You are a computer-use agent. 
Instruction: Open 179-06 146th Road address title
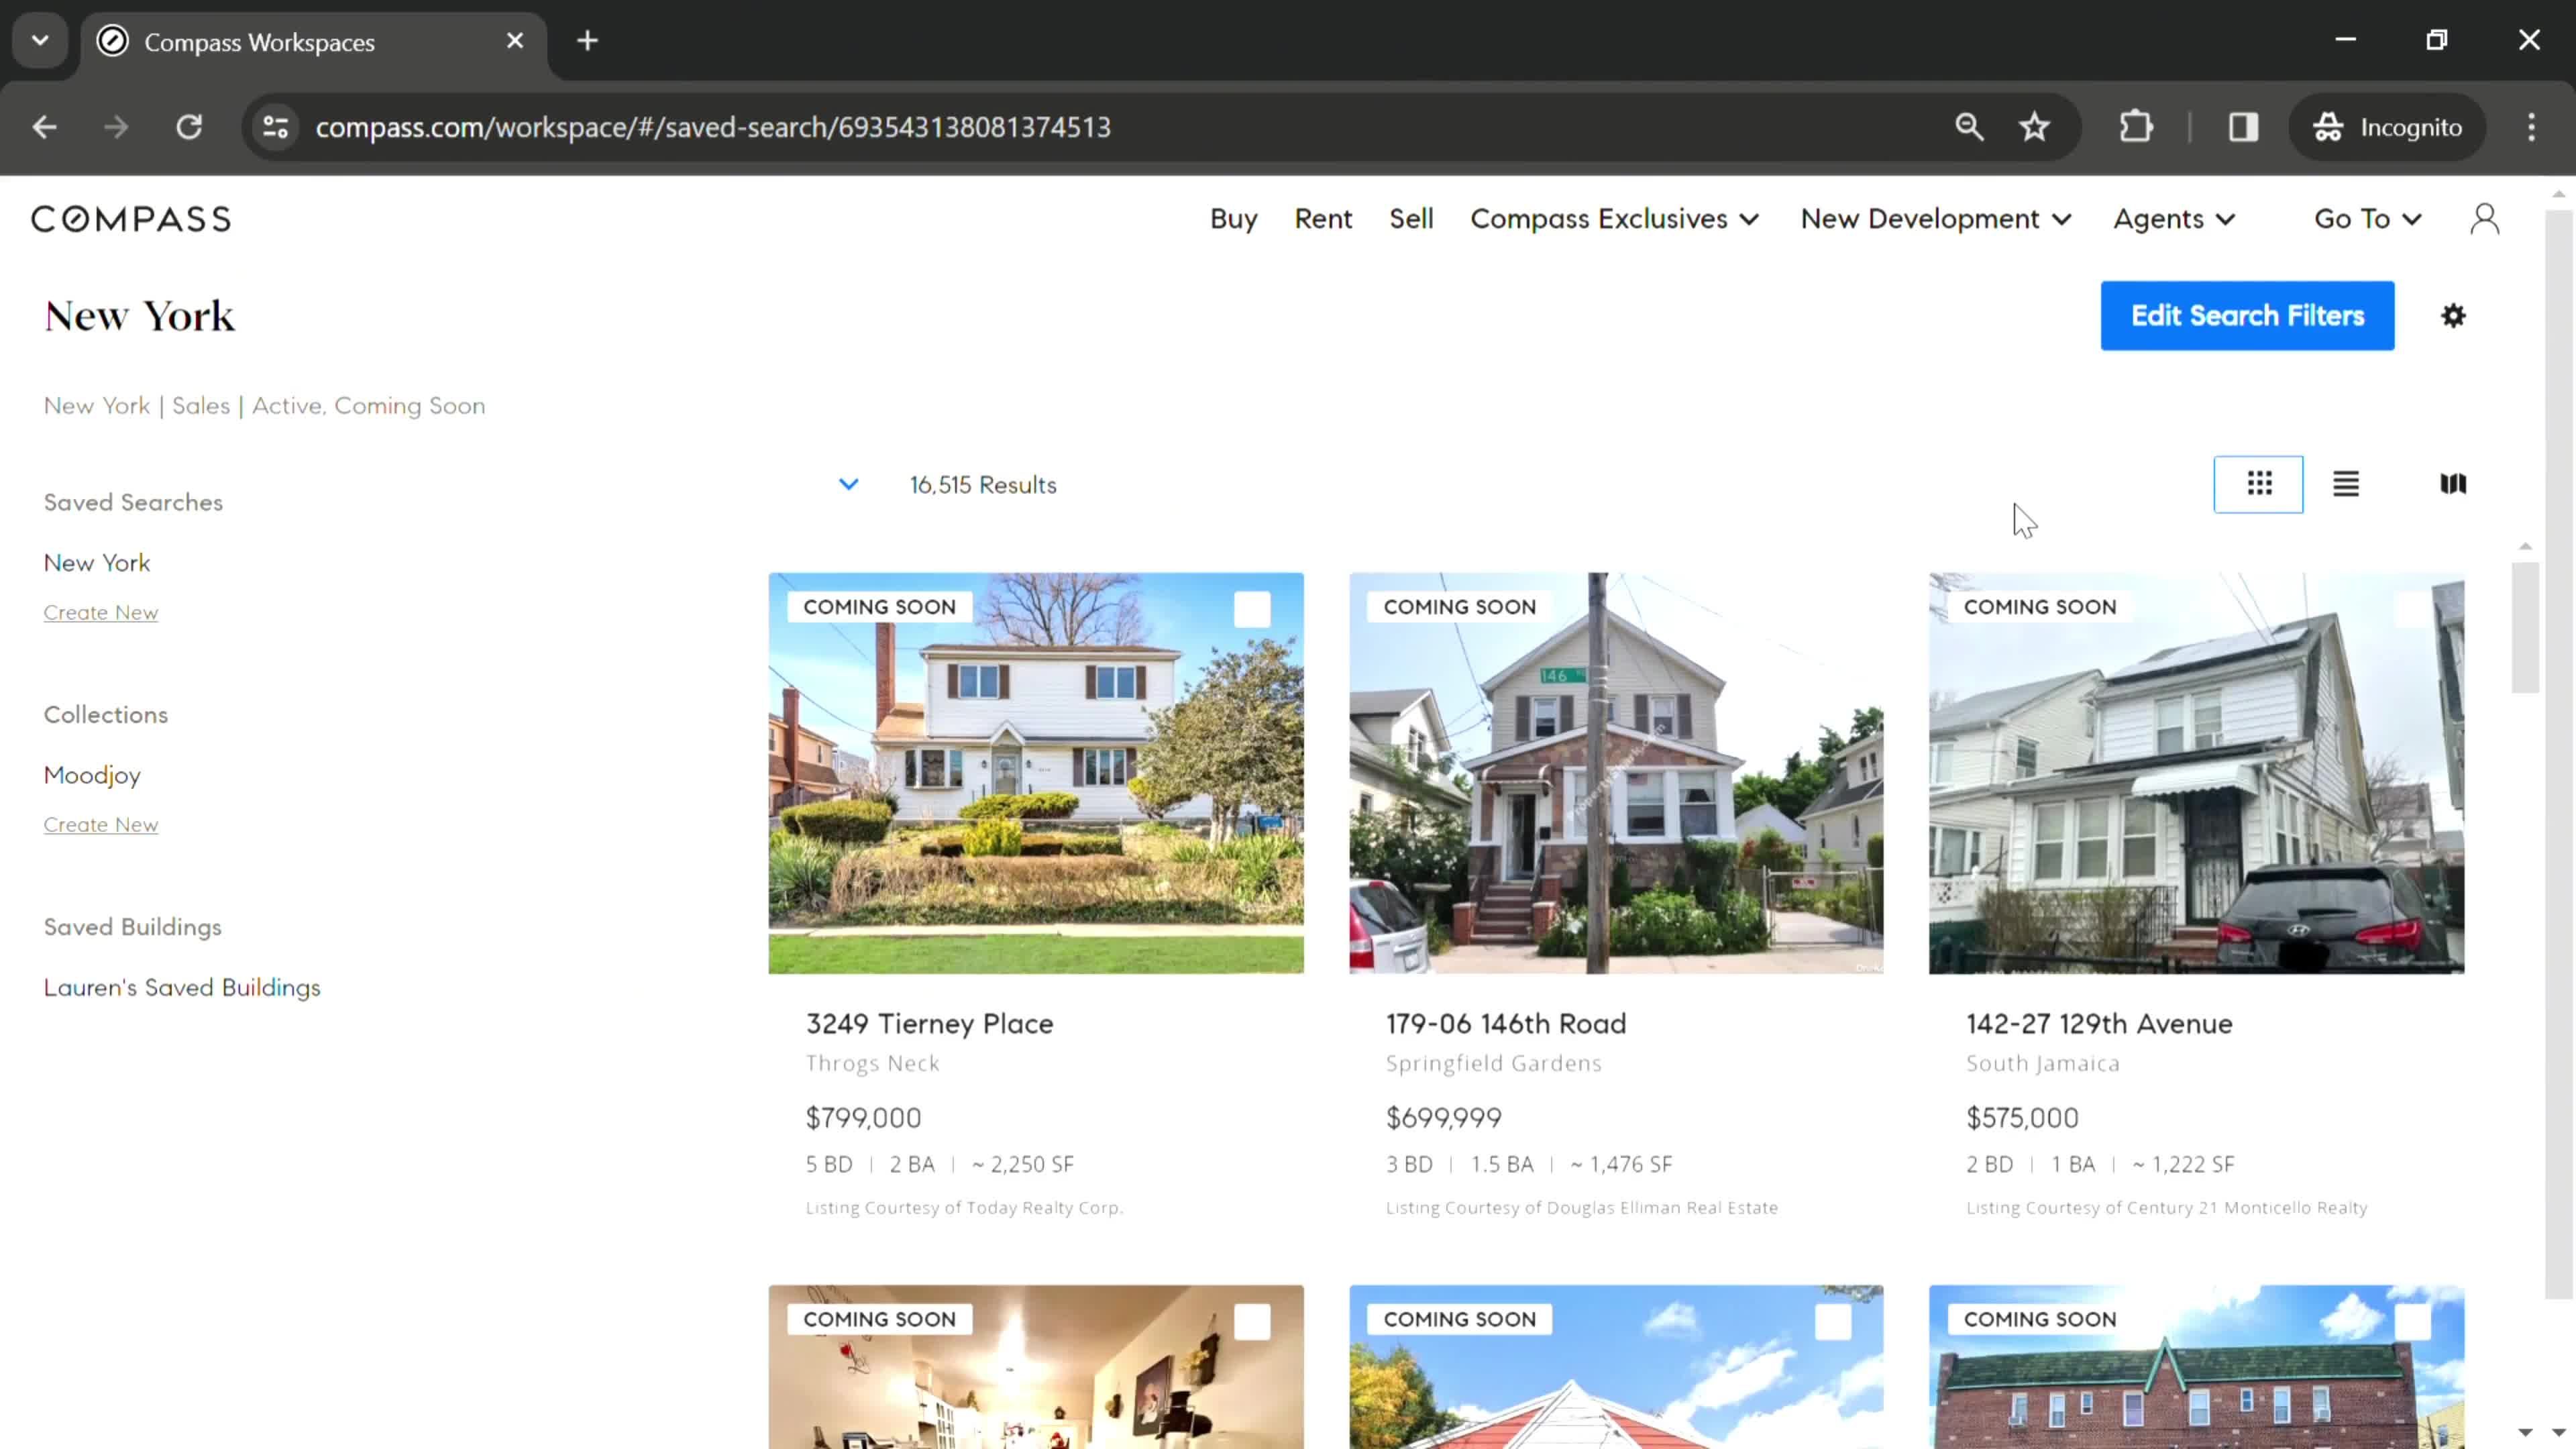1506,1024
